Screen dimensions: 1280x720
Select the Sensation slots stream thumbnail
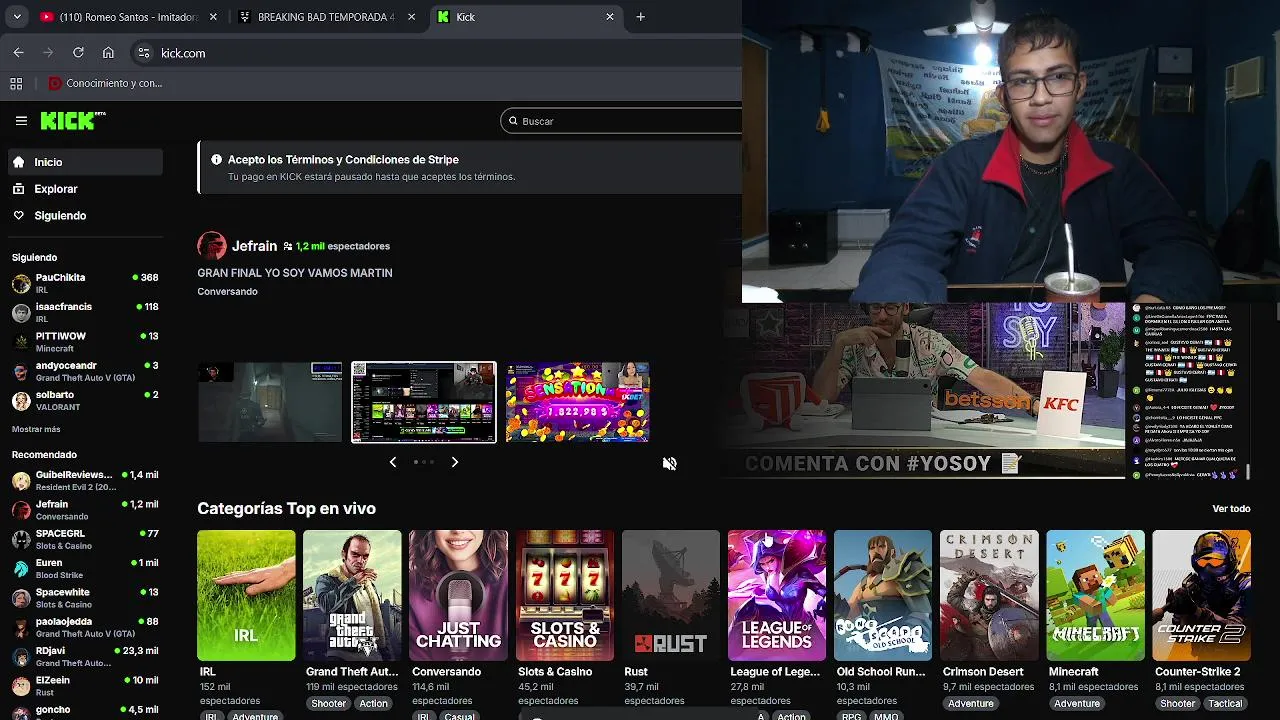point(577,402)
